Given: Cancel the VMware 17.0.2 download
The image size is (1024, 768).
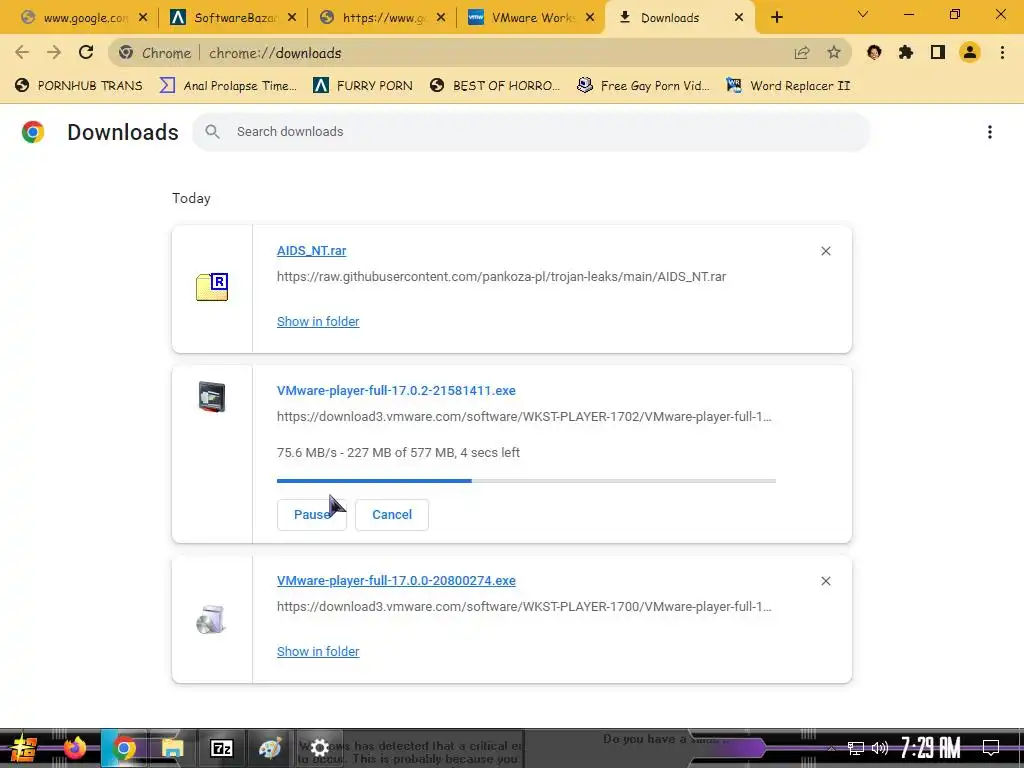Looking at the screenshot, I should pyautogui.click(x=392, y=515).
